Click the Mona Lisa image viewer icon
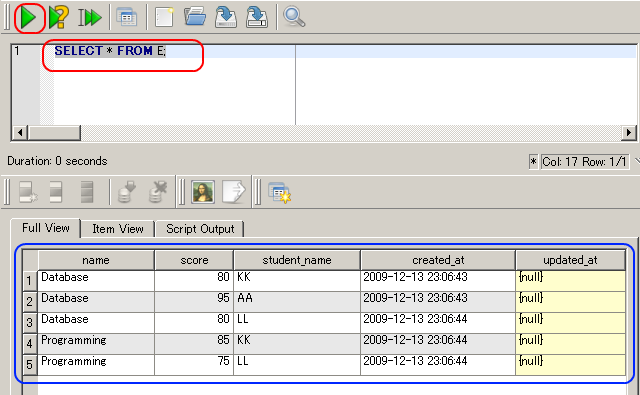The width and height of the screenshot is (640, 395). (x=203, y=192)
